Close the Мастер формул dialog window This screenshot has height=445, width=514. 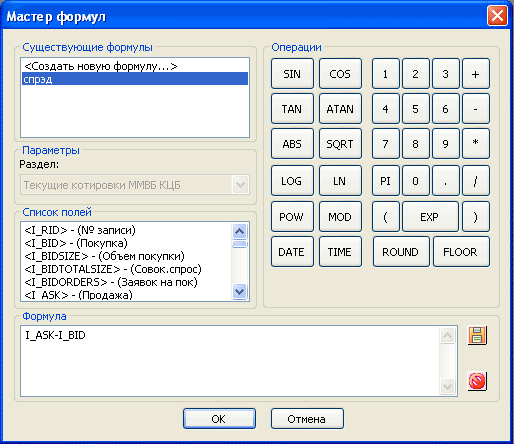click(x=497, y=16)
